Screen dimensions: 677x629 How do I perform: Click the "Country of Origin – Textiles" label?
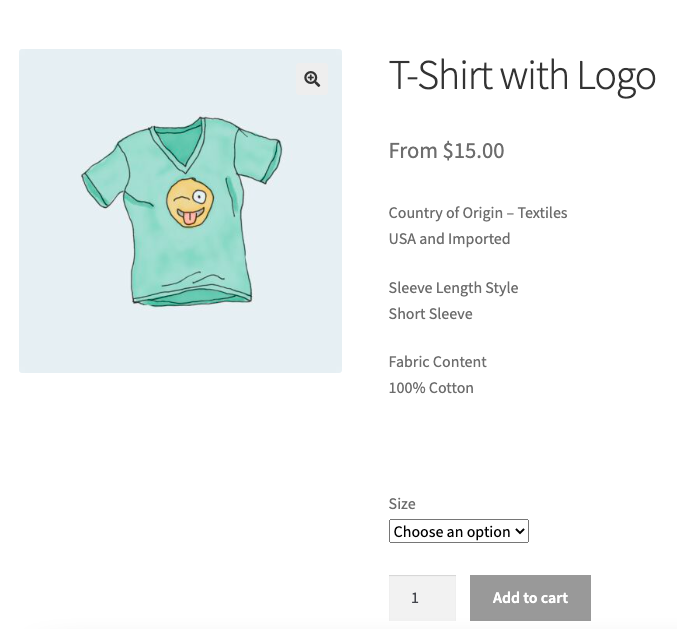tap(478, 213)
